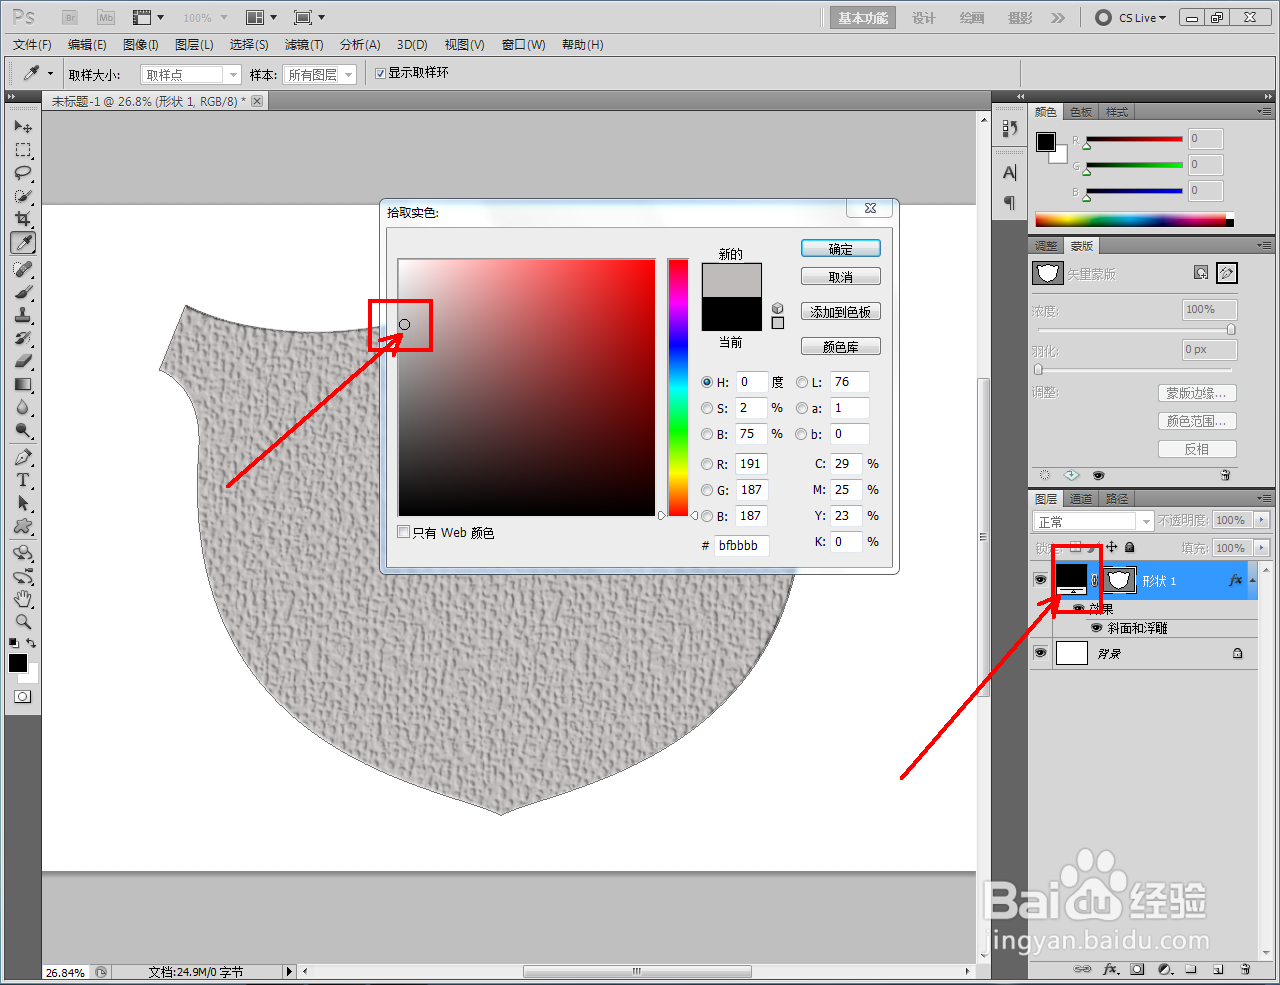Open the 填充 slider arrow

[1261, 548]
